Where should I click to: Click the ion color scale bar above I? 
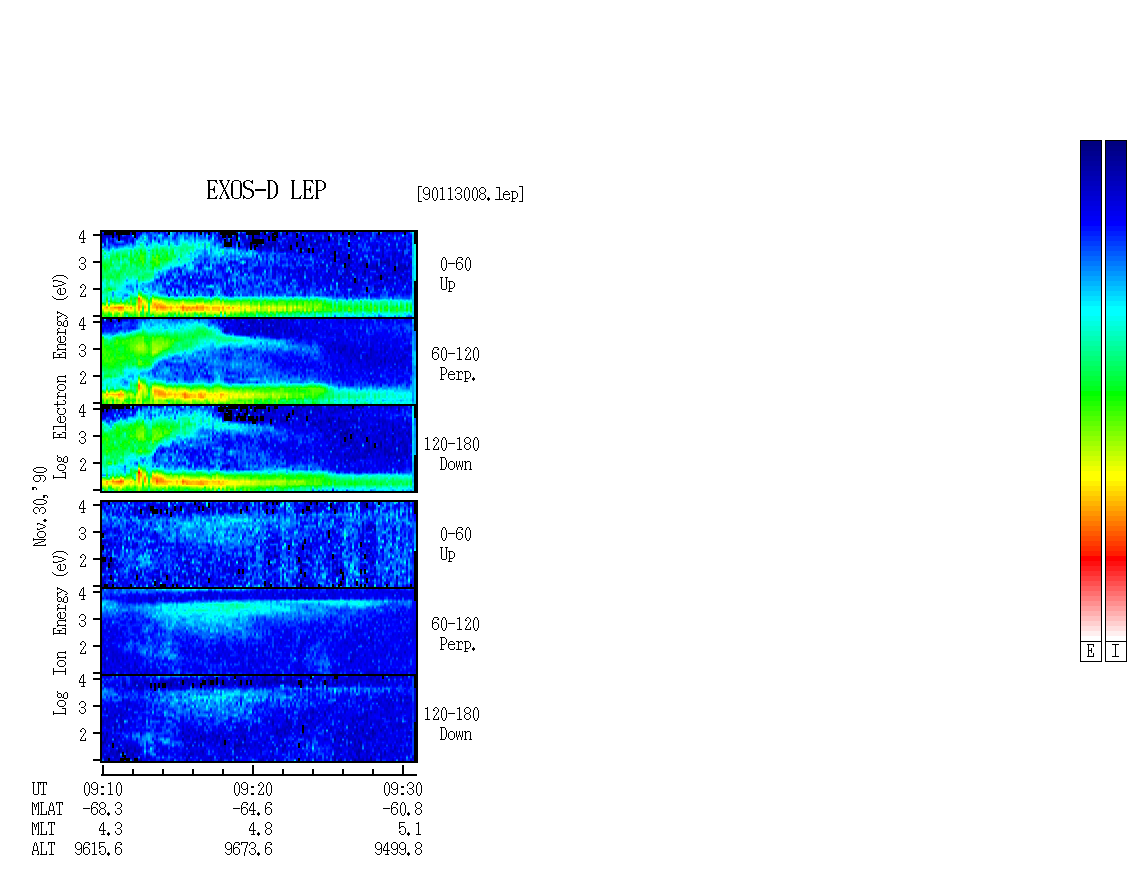(x=1116, y=390)
